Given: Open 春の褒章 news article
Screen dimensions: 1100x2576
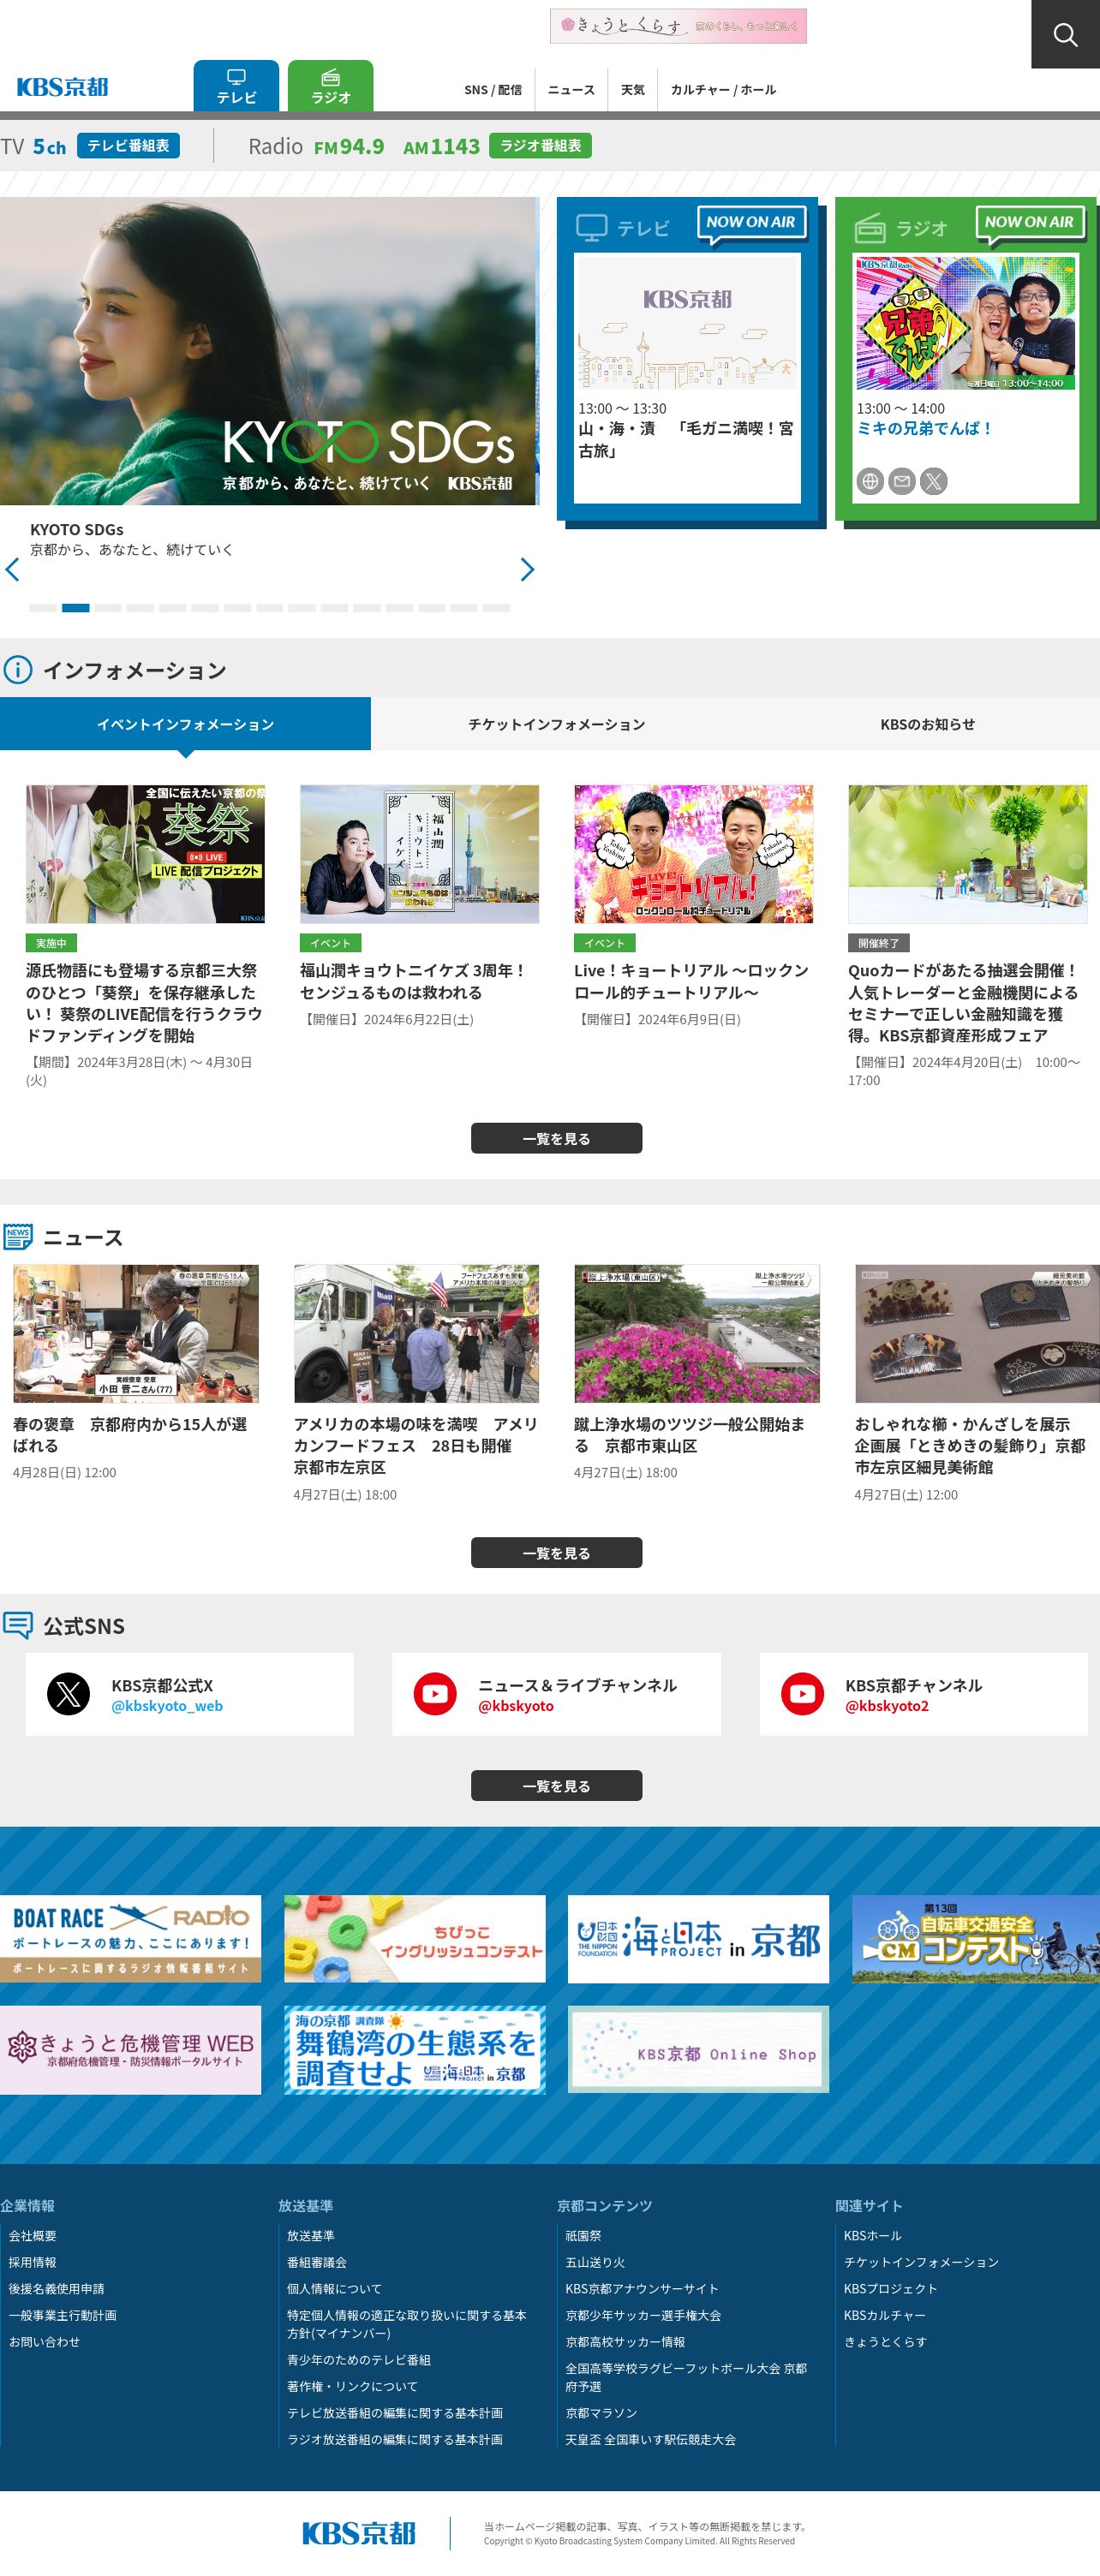Looking at the screenshot, I should pyautogui.click(x=130, y=1435).
